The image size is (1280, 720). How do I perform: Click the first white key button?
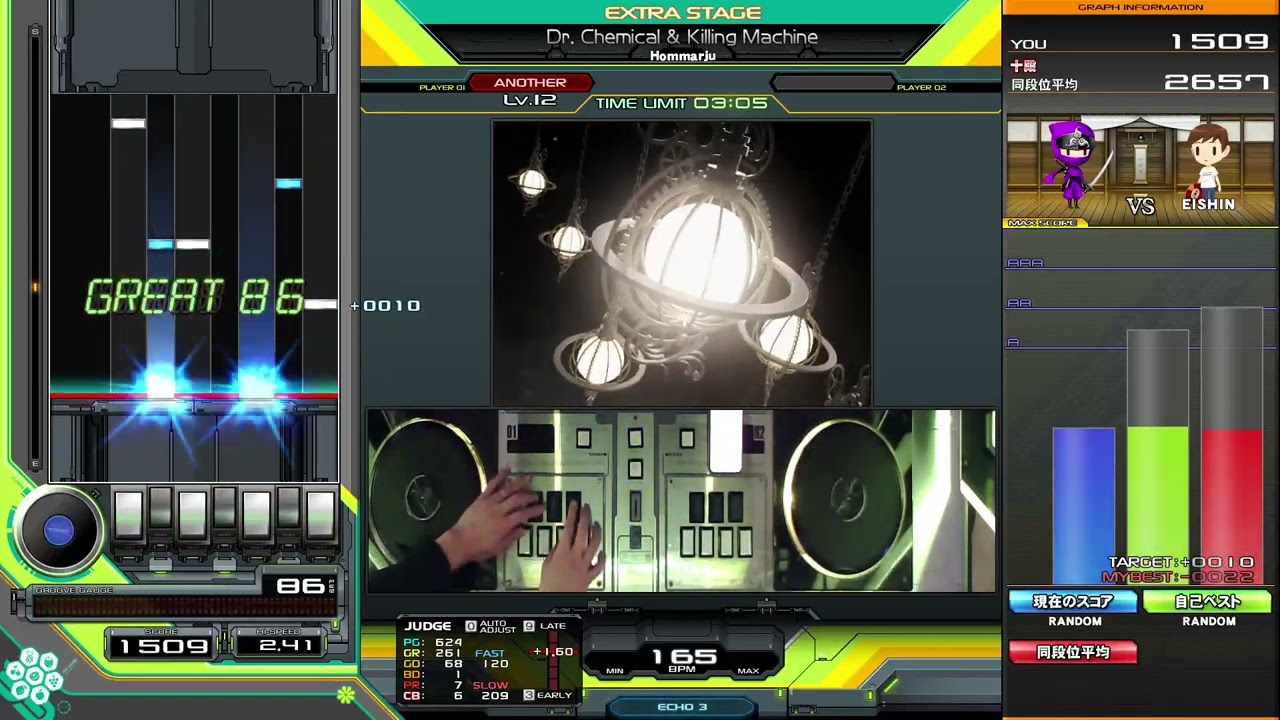tap(128, 516)
